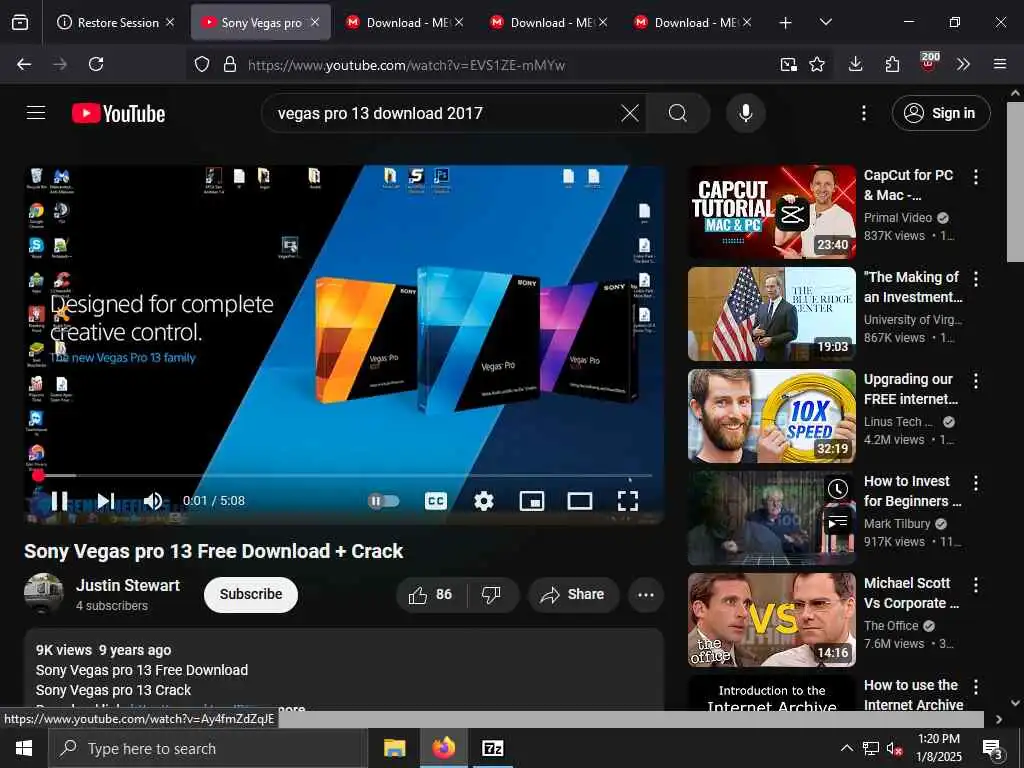The image size is (1024, 768).
Task: Open the ad blocker extension badge 200
Action: pyautogui.click(x=929, y=61)
